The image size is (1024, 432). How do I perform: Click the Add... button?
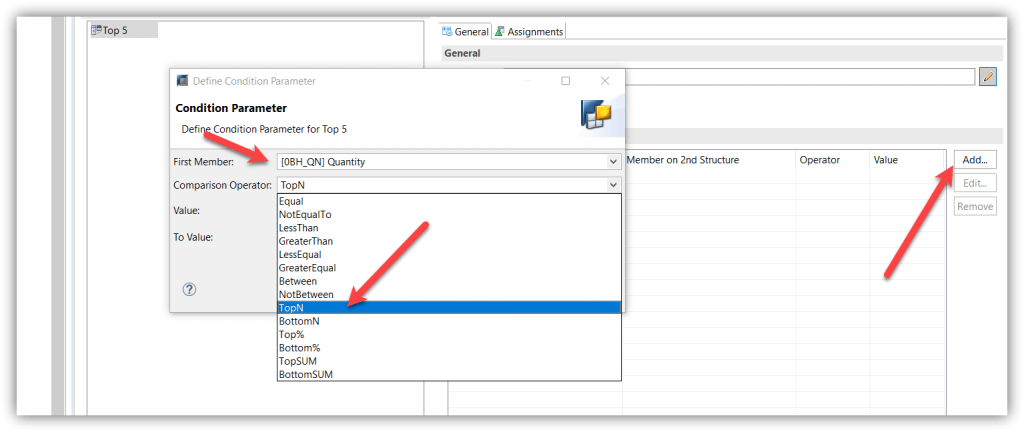click(x=975, y=159)
